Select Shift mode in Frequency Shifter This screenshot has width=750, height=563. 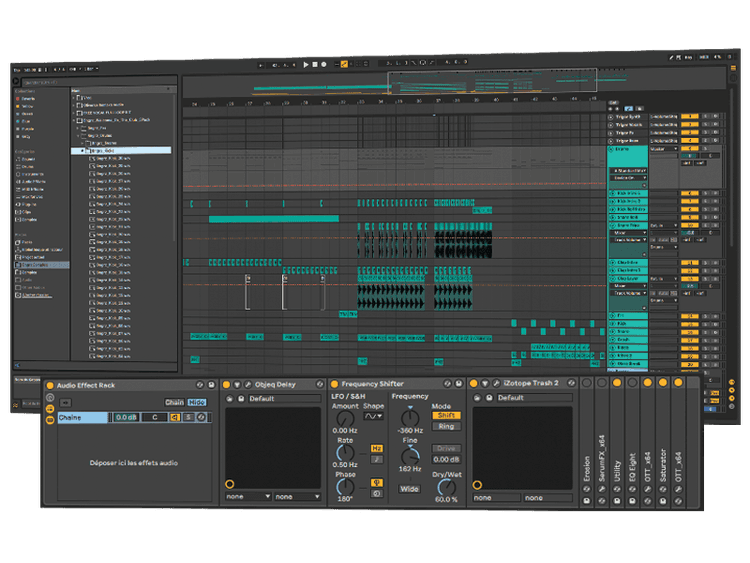(447, 415)
